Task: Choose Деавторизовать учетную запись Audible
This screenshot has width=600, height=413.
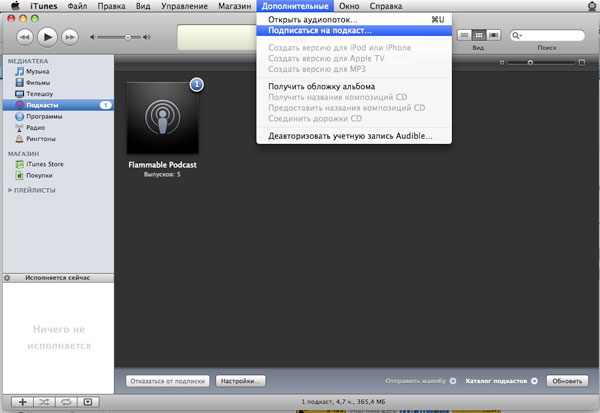Action: pos(354,136)
